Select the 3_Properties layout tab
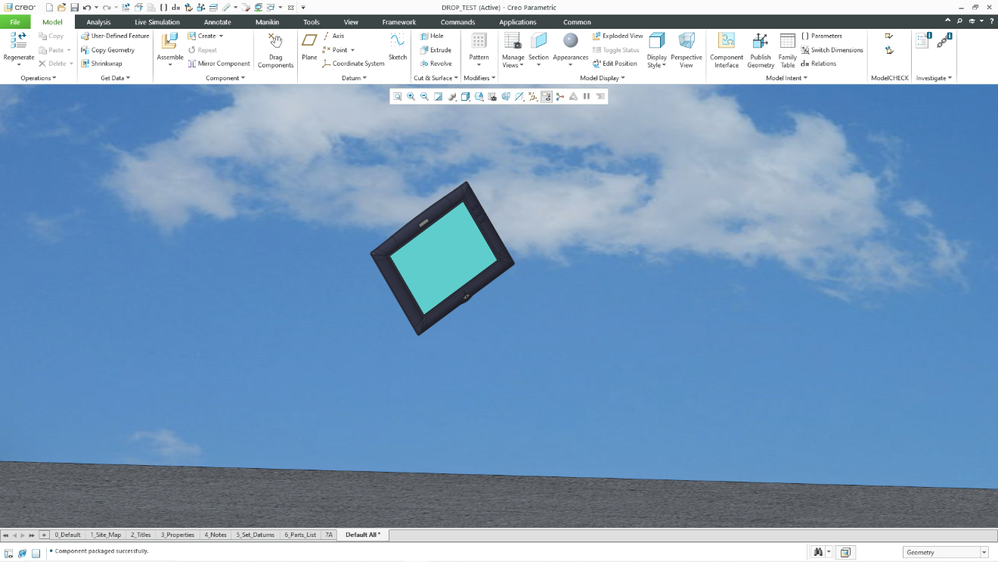The height and width of the screenshot is (562, 998). (x=178, y=535)
